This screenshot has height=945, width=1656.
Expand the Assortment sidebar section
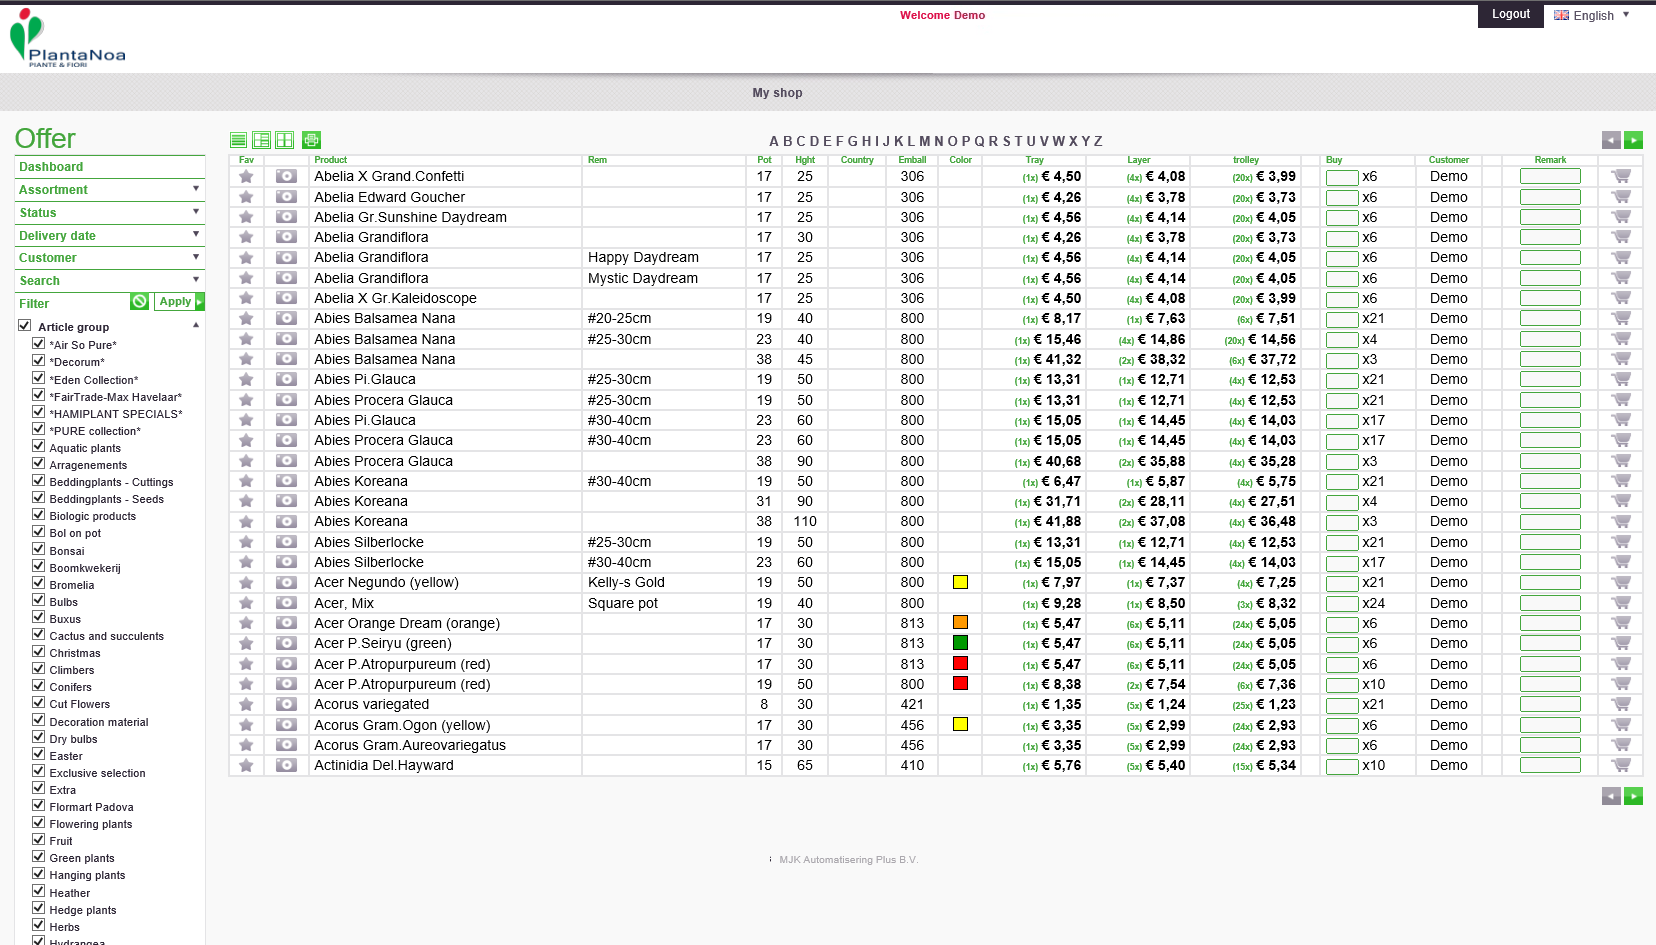pyautogui.click(x=110, y=190)
